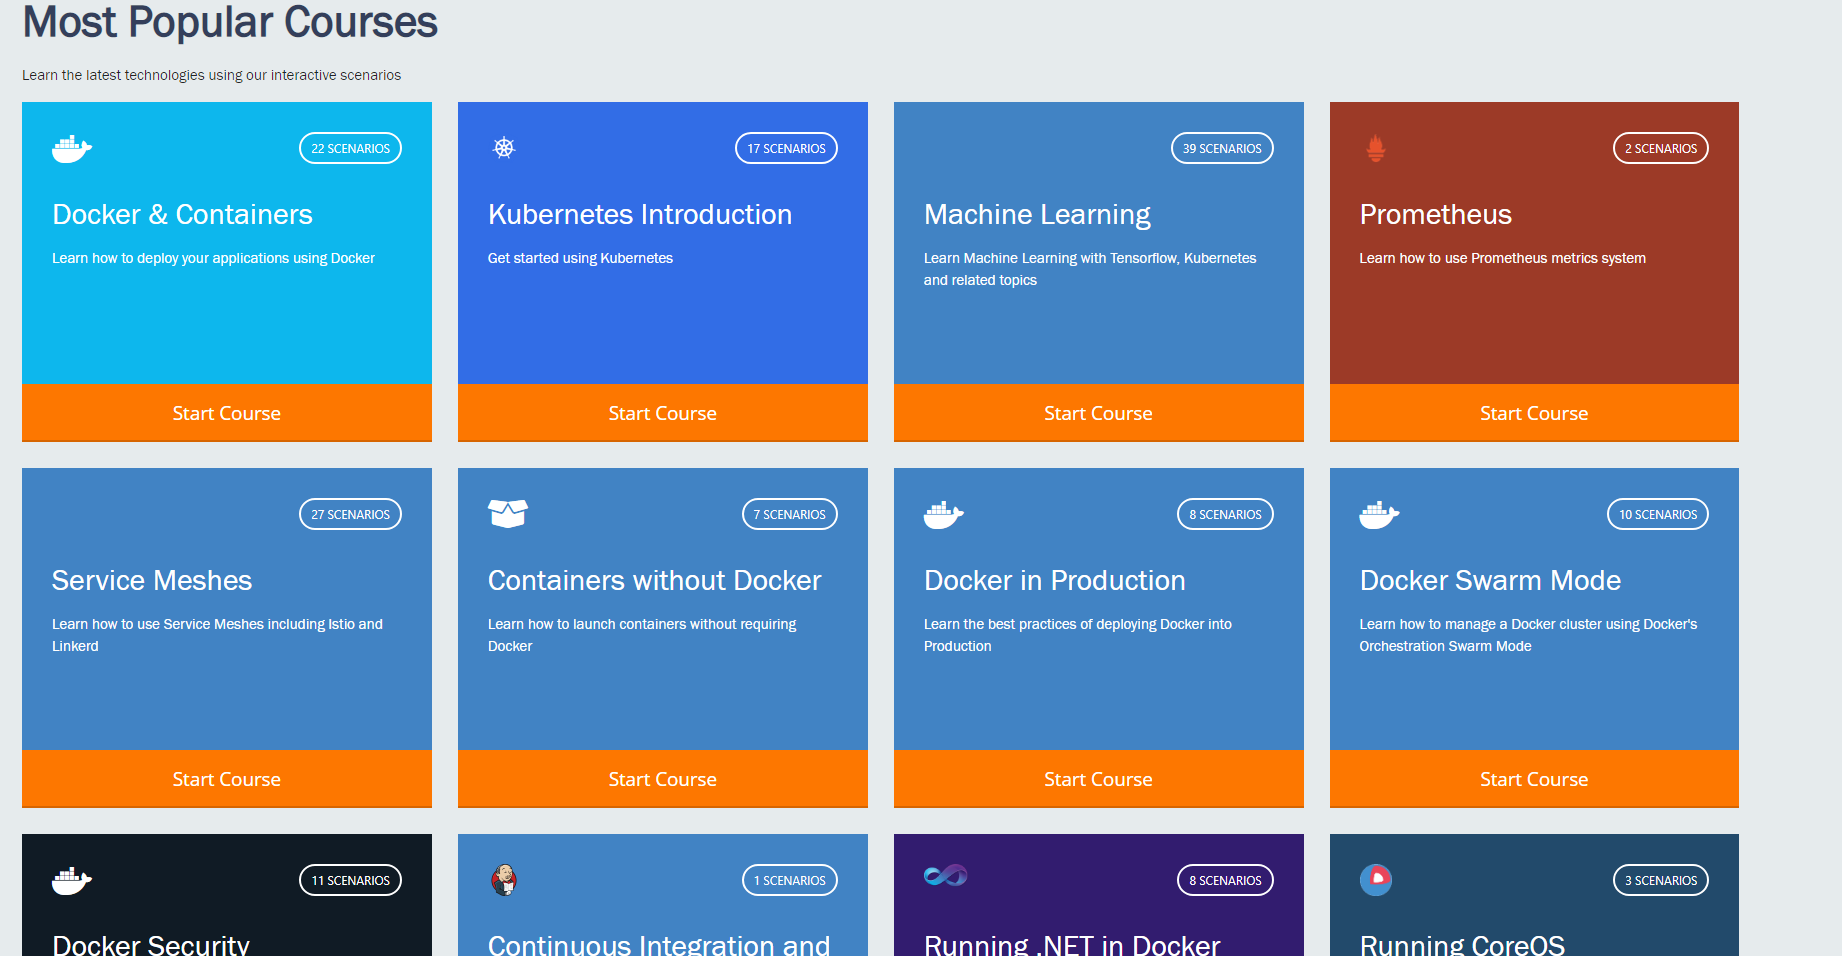Start the Docker & Containers course

[x=227, y=413]
